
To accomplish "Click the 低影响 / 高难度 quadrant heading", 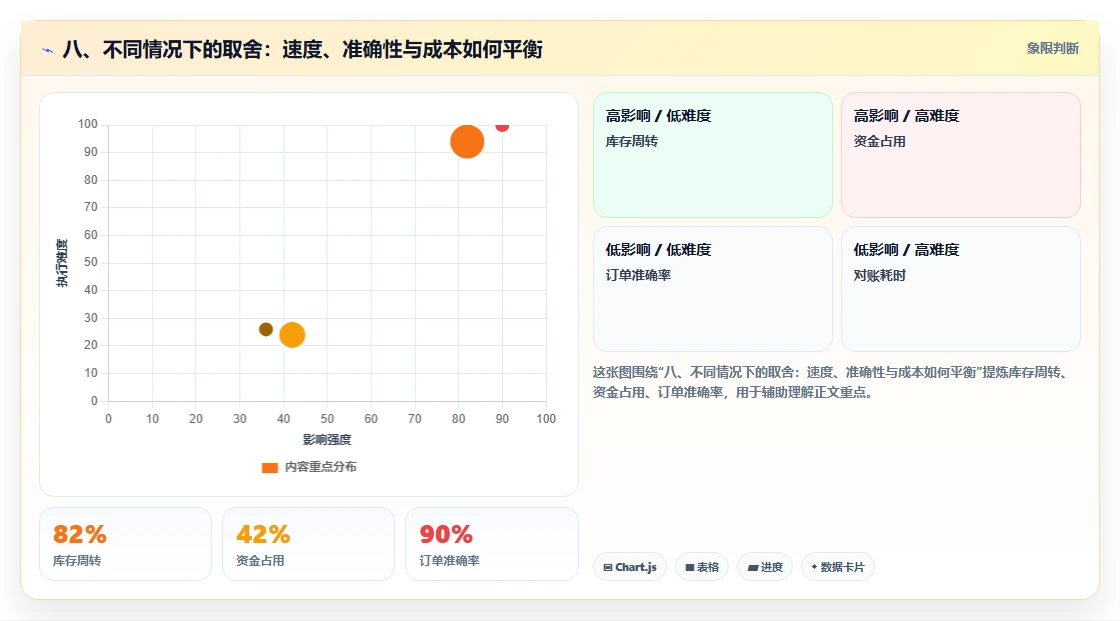I will point(906,249).
